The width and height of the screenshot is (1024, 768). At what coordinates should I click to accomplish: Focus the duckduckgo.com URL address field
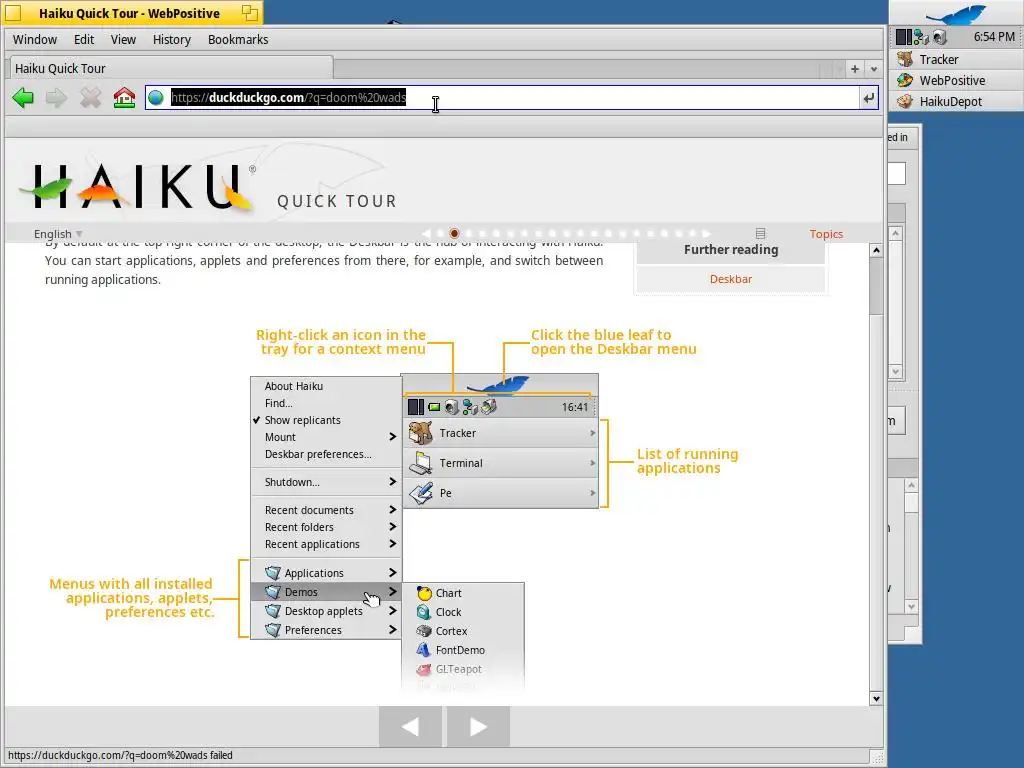(x=503, y=98)
